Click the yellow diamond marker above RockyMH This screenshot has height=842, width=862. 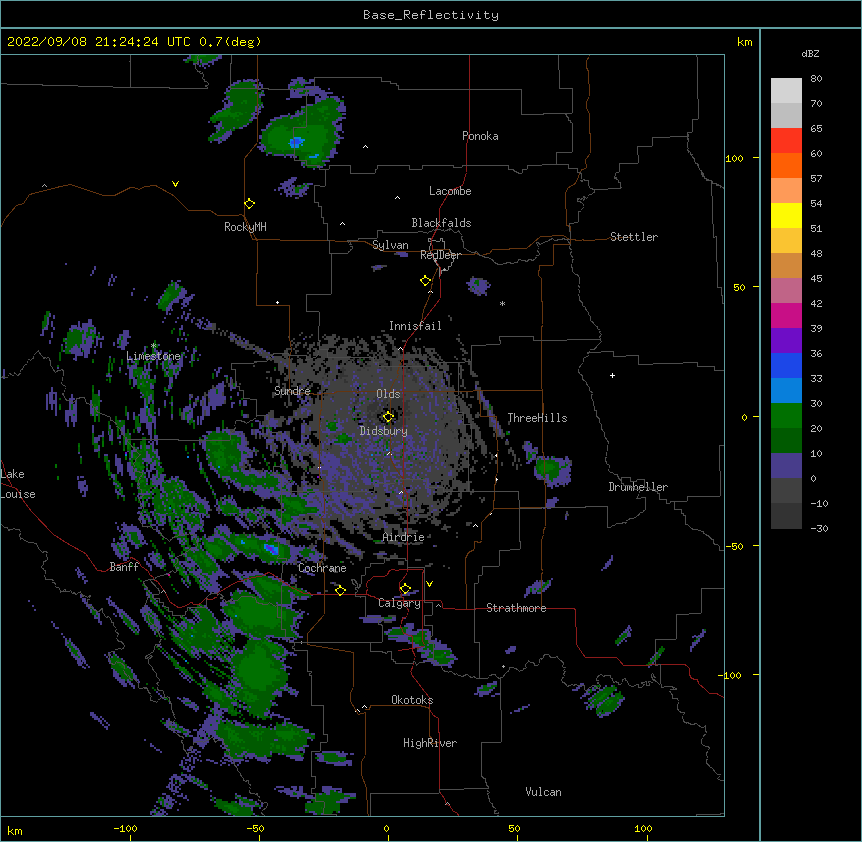(250, 204)
